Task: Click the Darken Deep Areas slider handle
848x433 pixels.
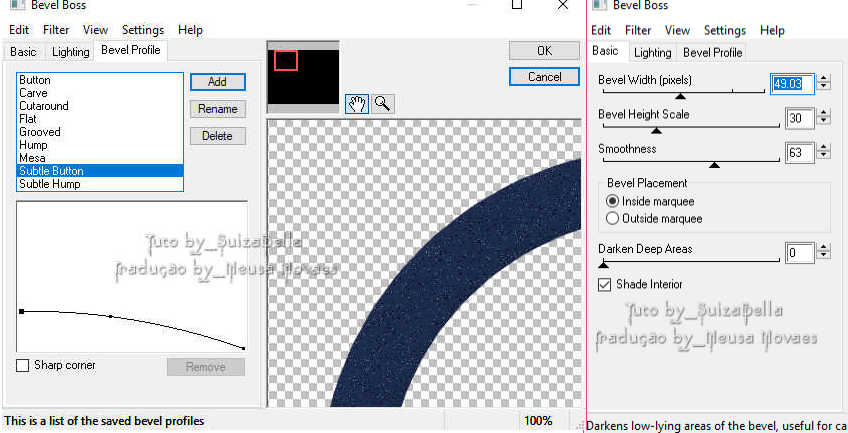Action: pyautogui.click(x=604, y=264)
